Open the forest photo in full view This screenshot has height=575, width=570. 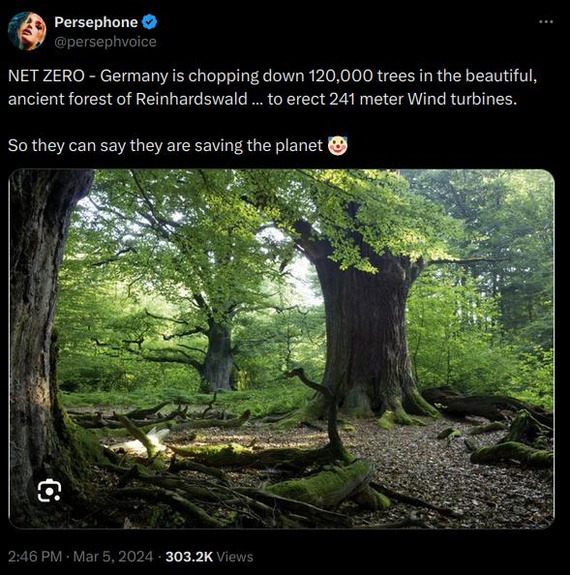pyautogui.click(x=281, y=349)
